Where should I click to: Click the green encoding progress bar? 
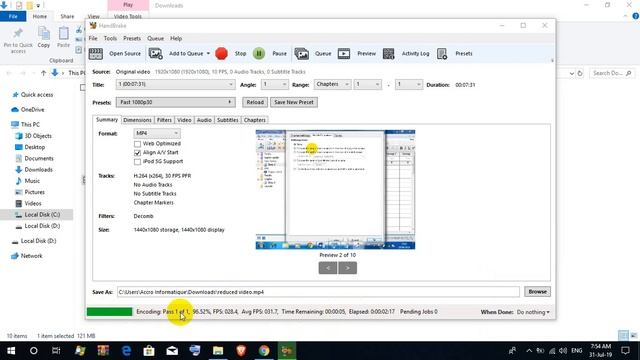[x=109, y=312]
